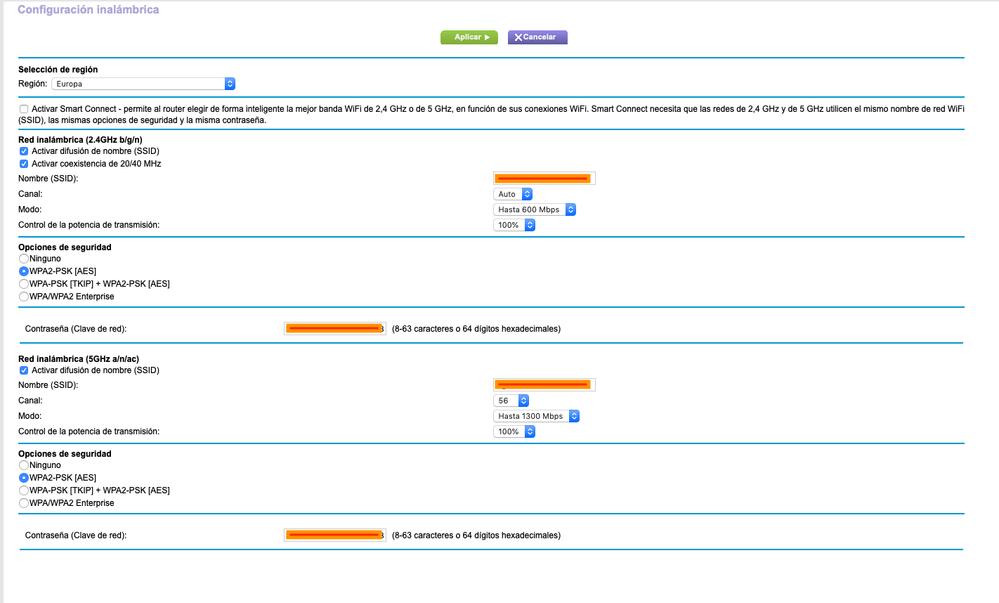Expand the Hasta 1300 Mbps mode dropdown
999x603 pixels.
coord(536,416)
